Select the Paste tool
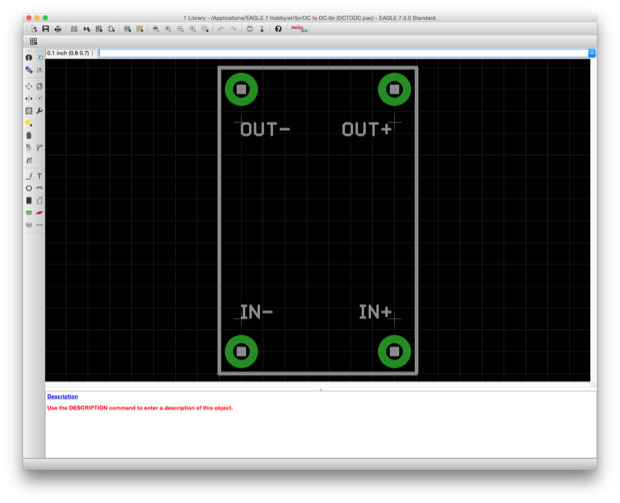The width and height of the screenshot is (620, 503). click(x=29, y=123)
